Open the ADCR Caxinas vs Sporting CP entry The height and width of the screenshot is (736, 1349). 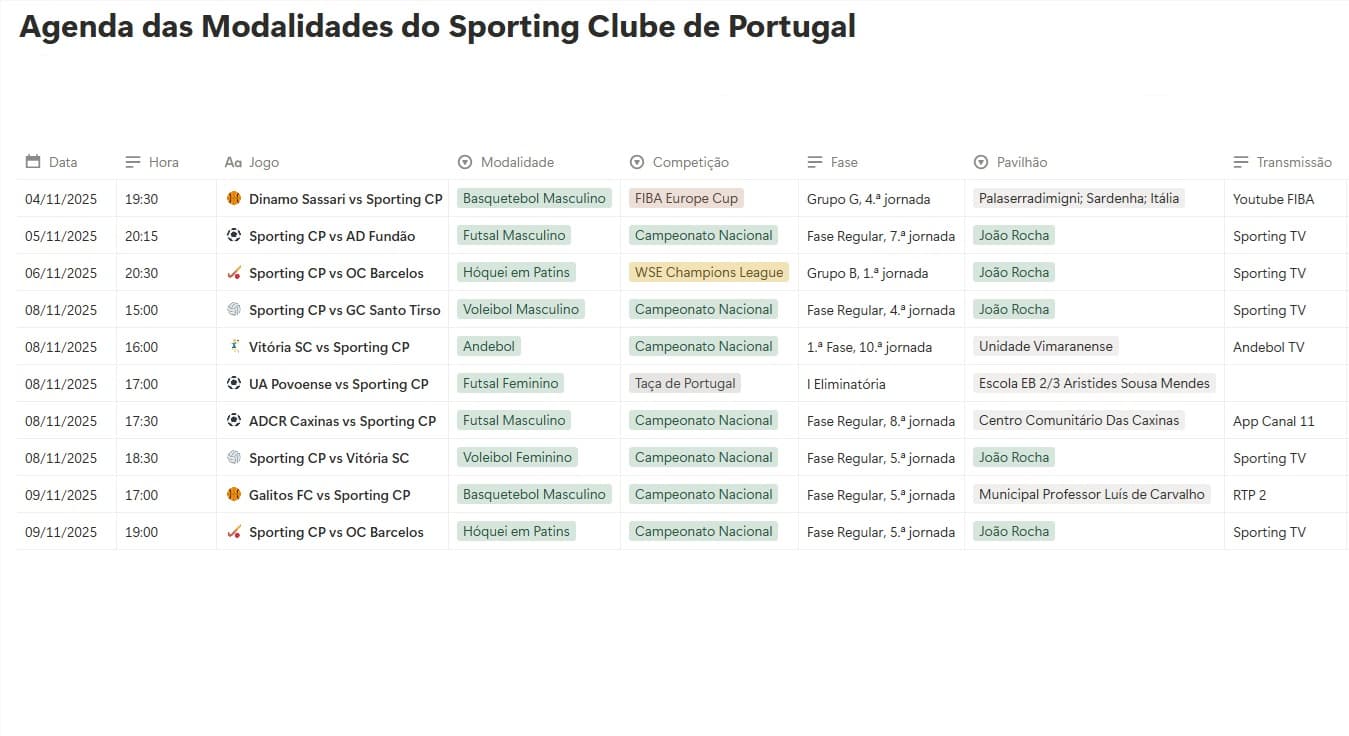point(342,421)
